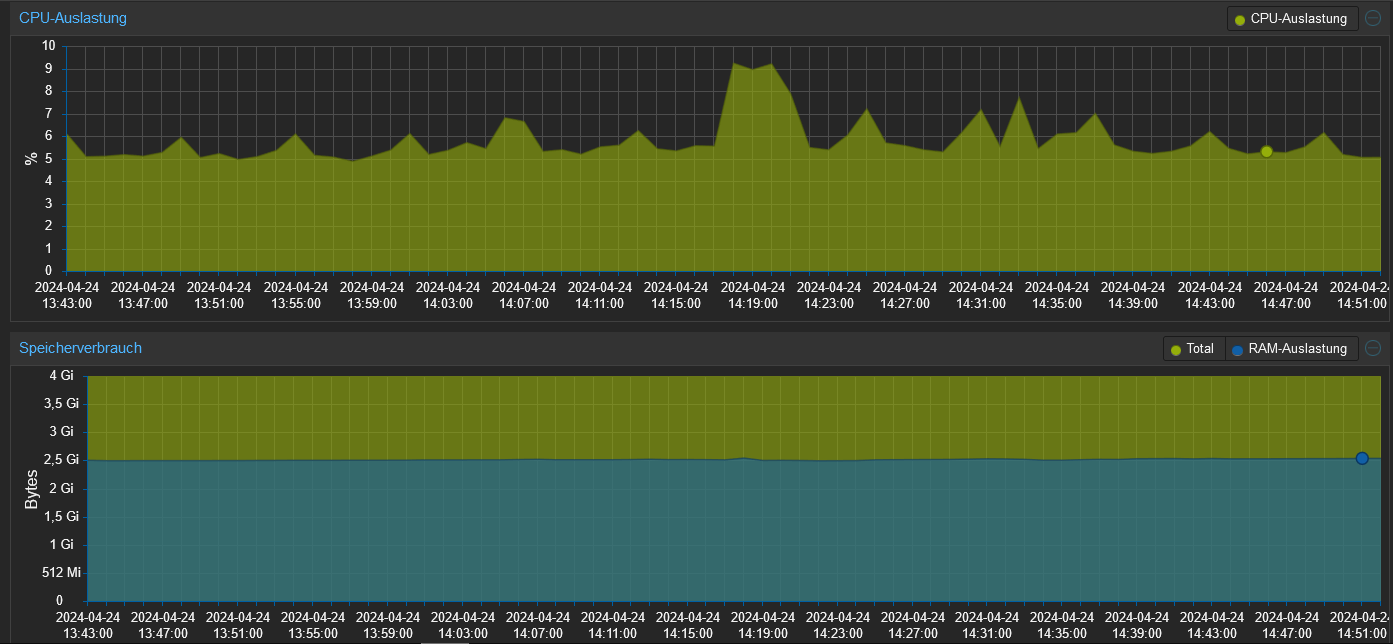Click the 4 Gi label on memory axis
Screen dimensions: 1393x644
click(62, 376)
